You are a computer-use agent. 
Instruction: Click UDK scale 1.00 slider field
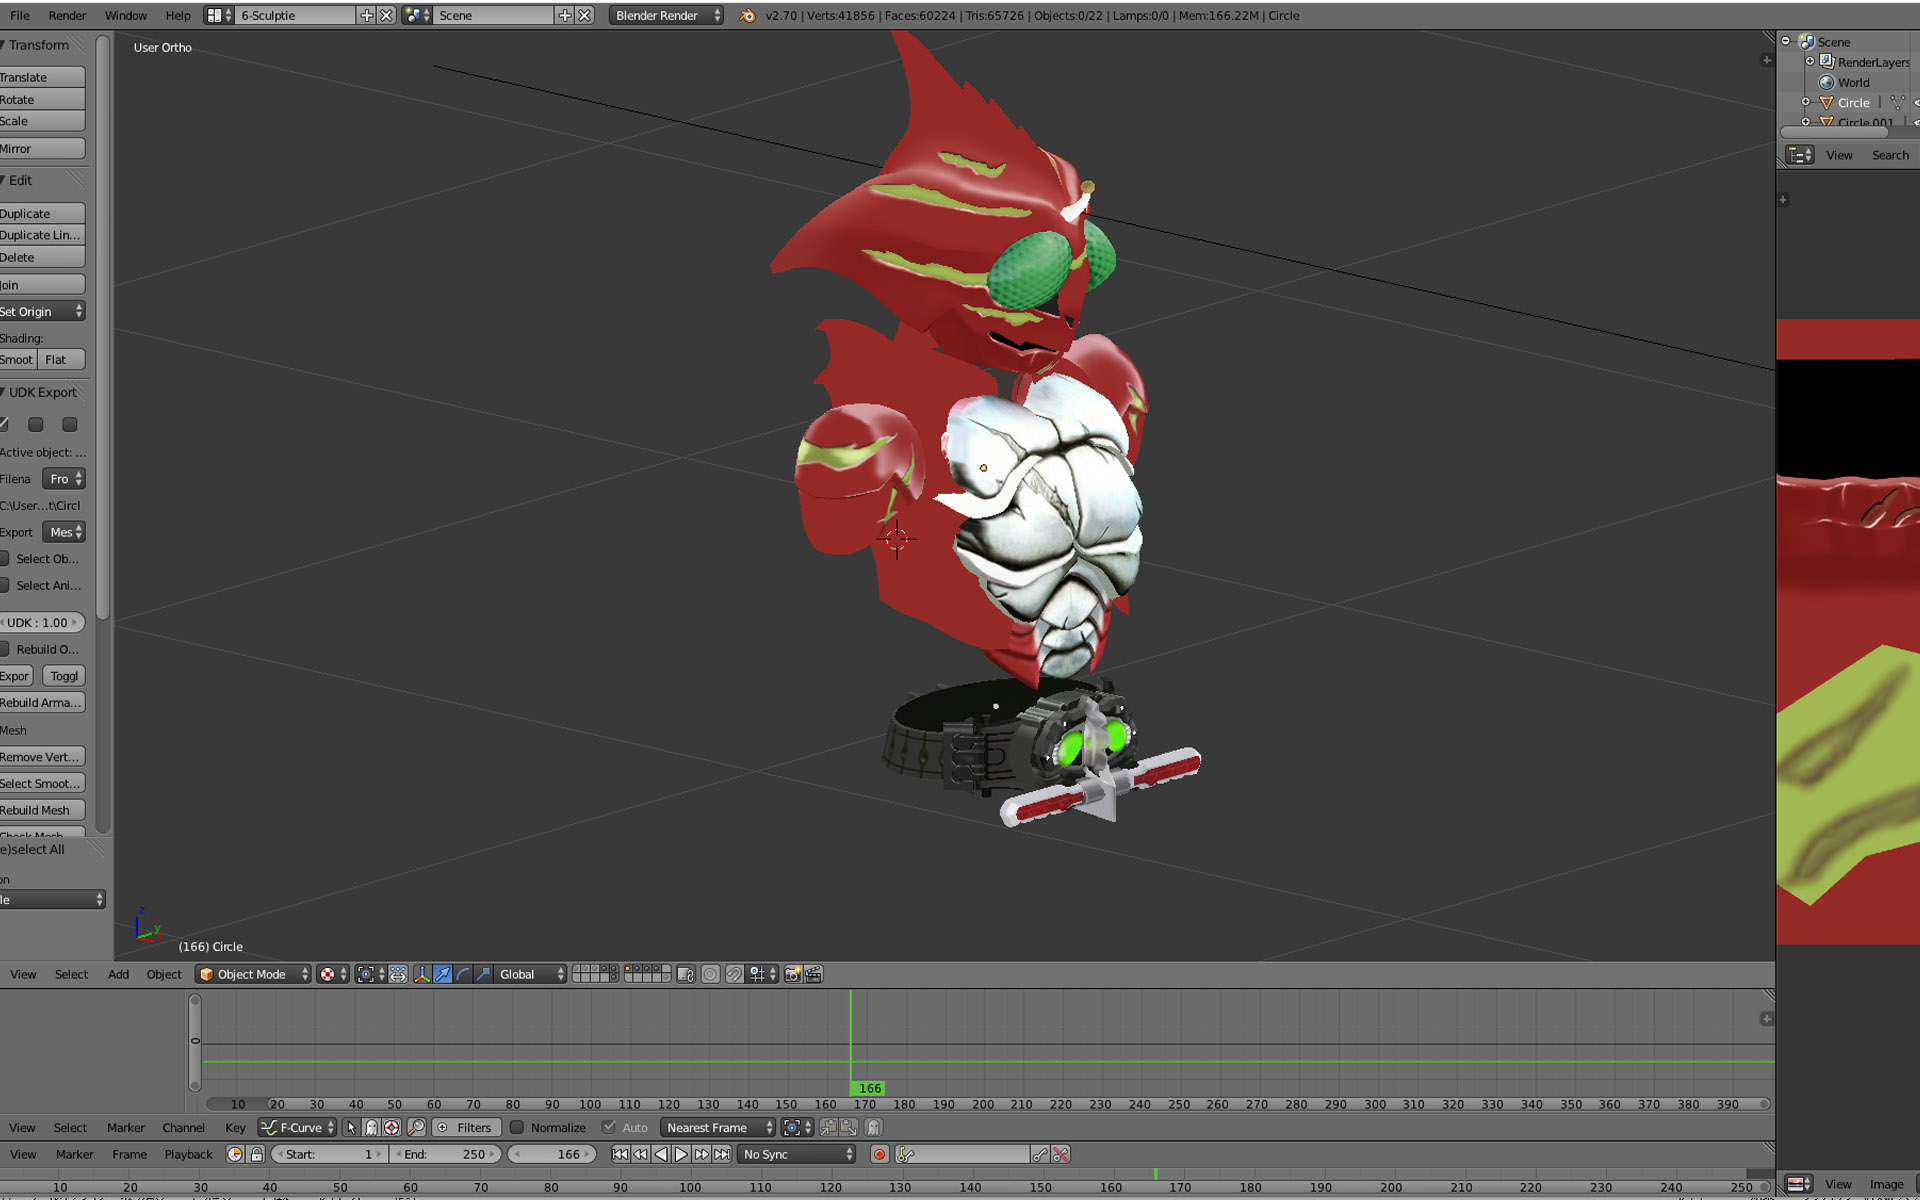tap(42, 622)
